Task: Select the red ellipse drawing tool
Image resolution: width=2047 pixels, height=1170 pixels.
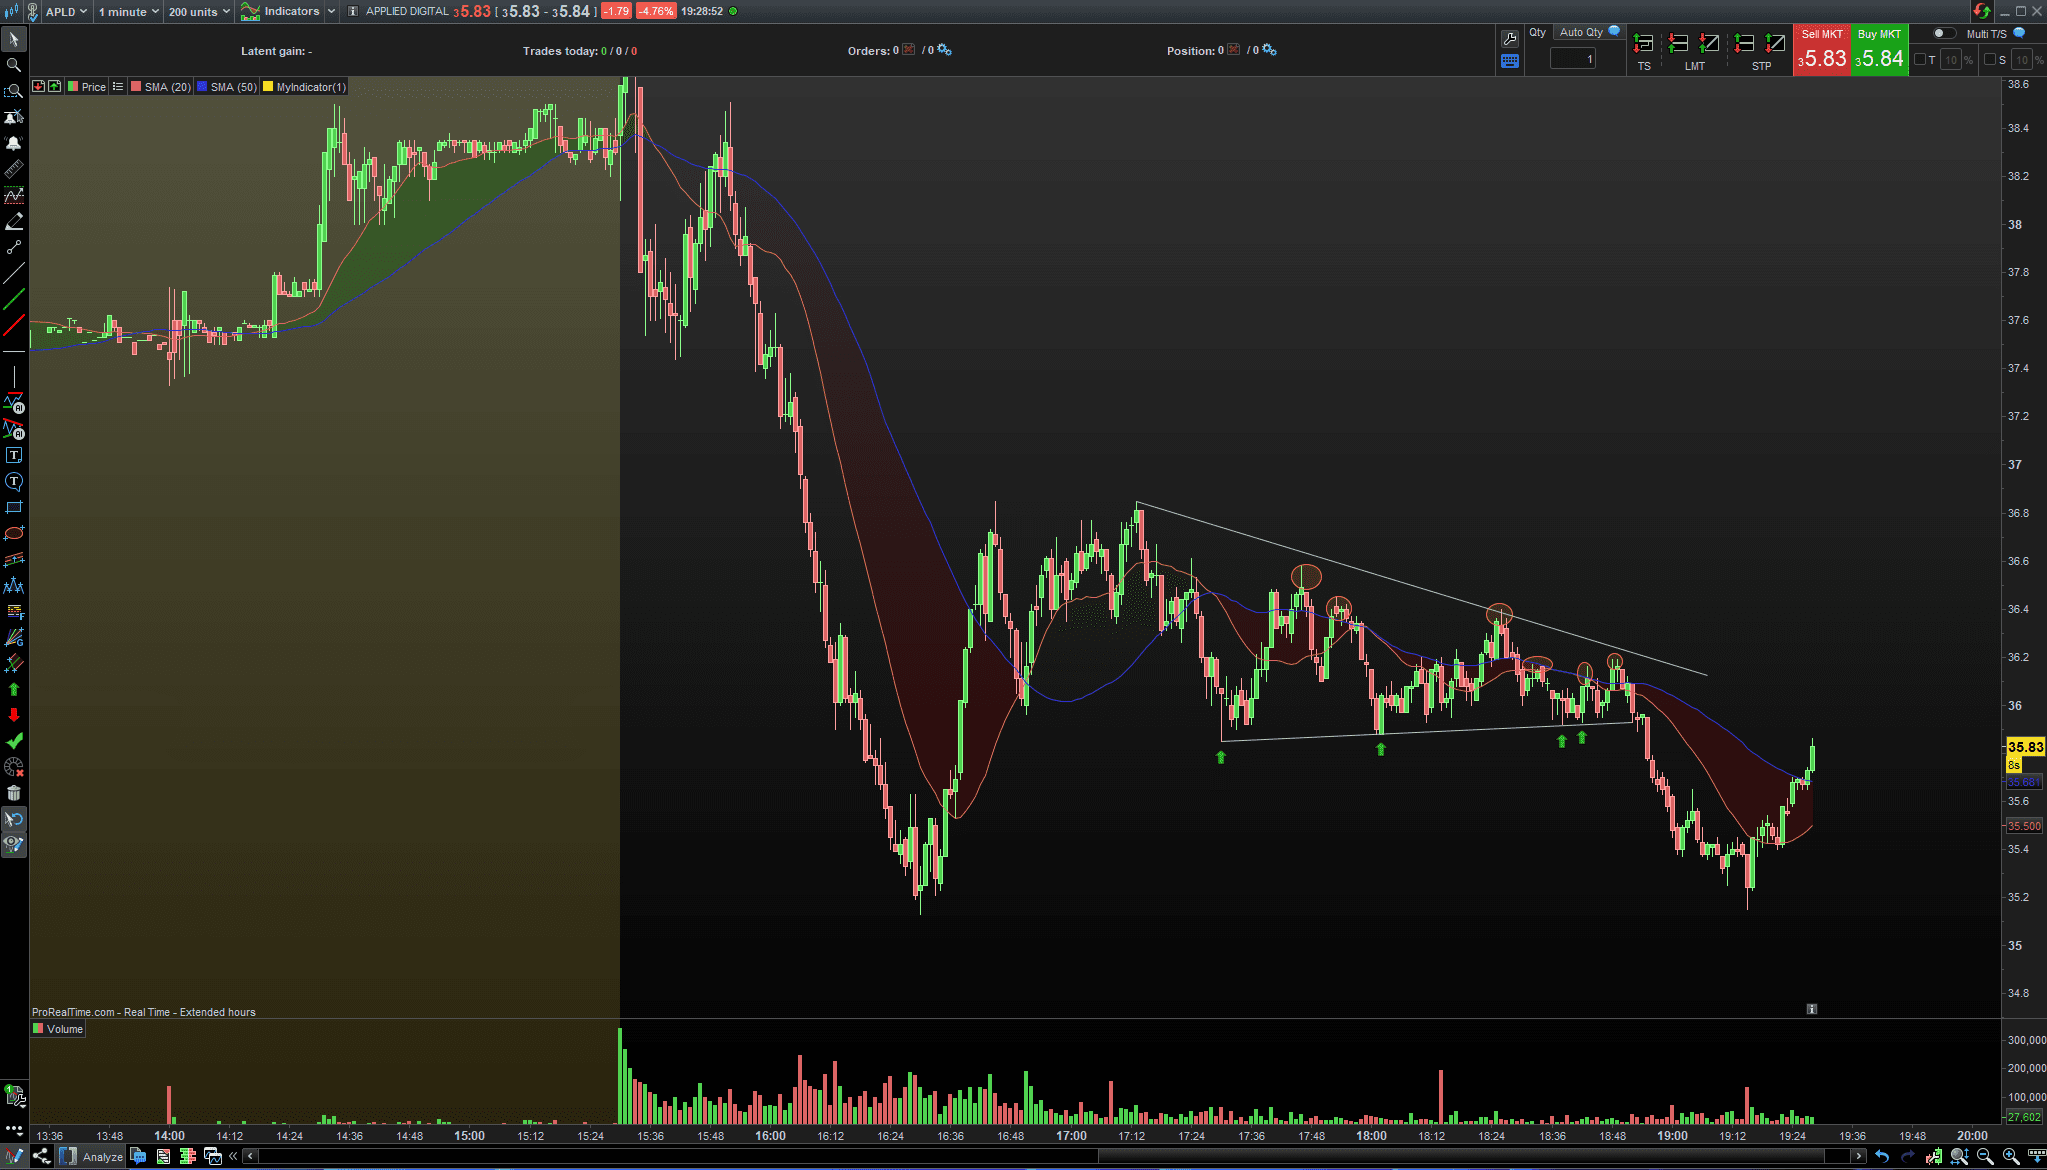Action: tap(14, 533)
